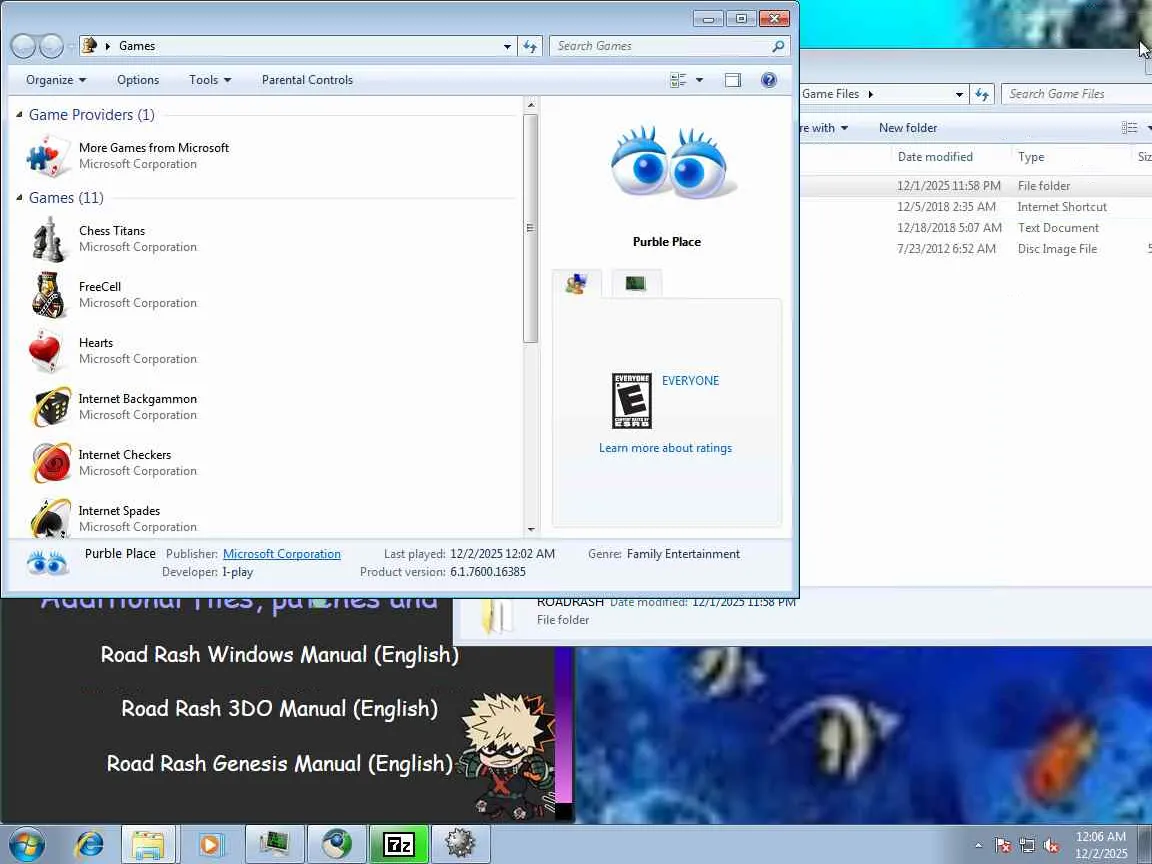Image resolution: width=1152 pixels, height=864 pixels.
Task: Open the Options toolbar item
Action: (138, 80)
